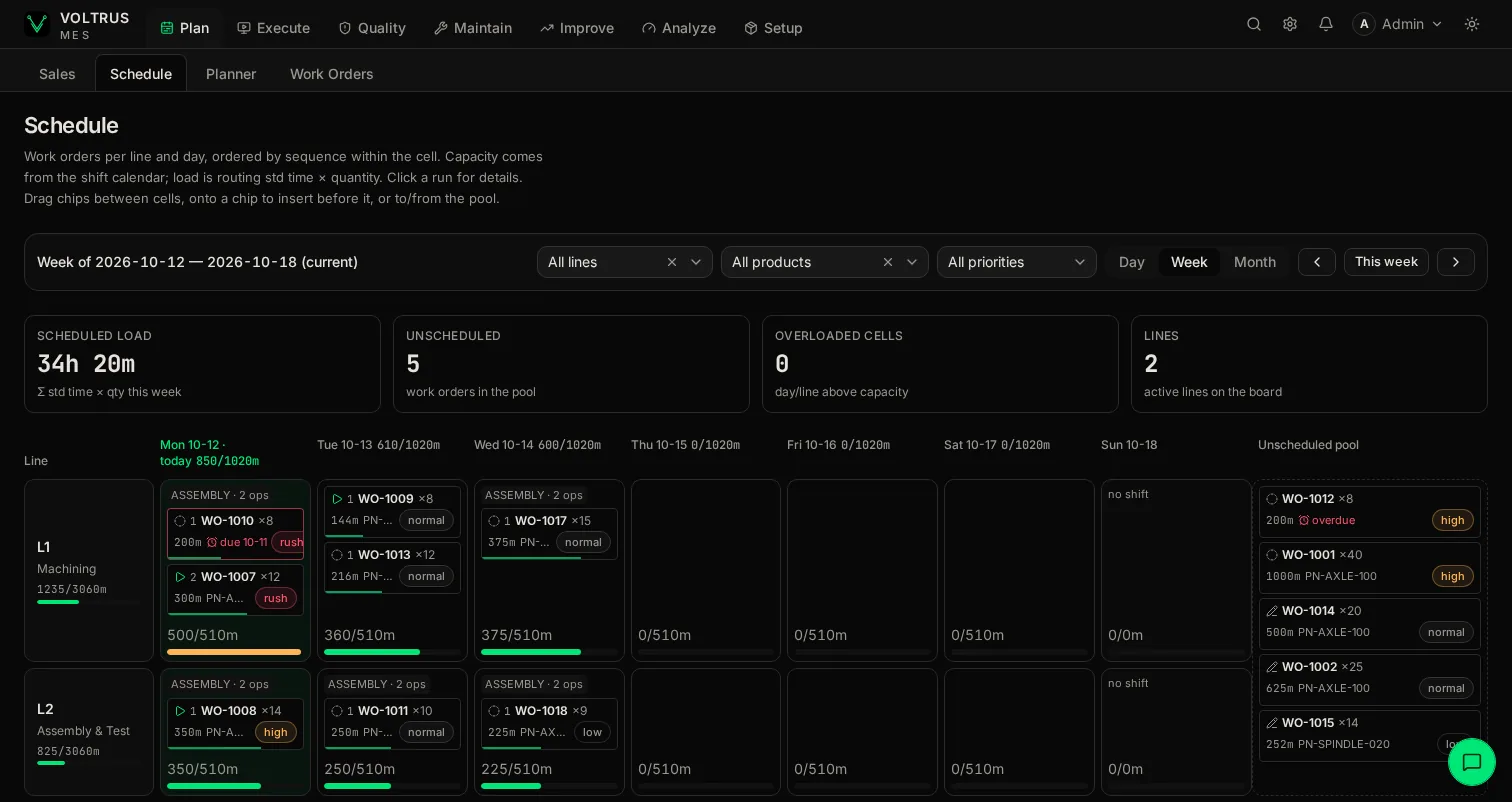Click the This week button
The height and width of the screenshot is (802, 1512).
pos(1386,262)
